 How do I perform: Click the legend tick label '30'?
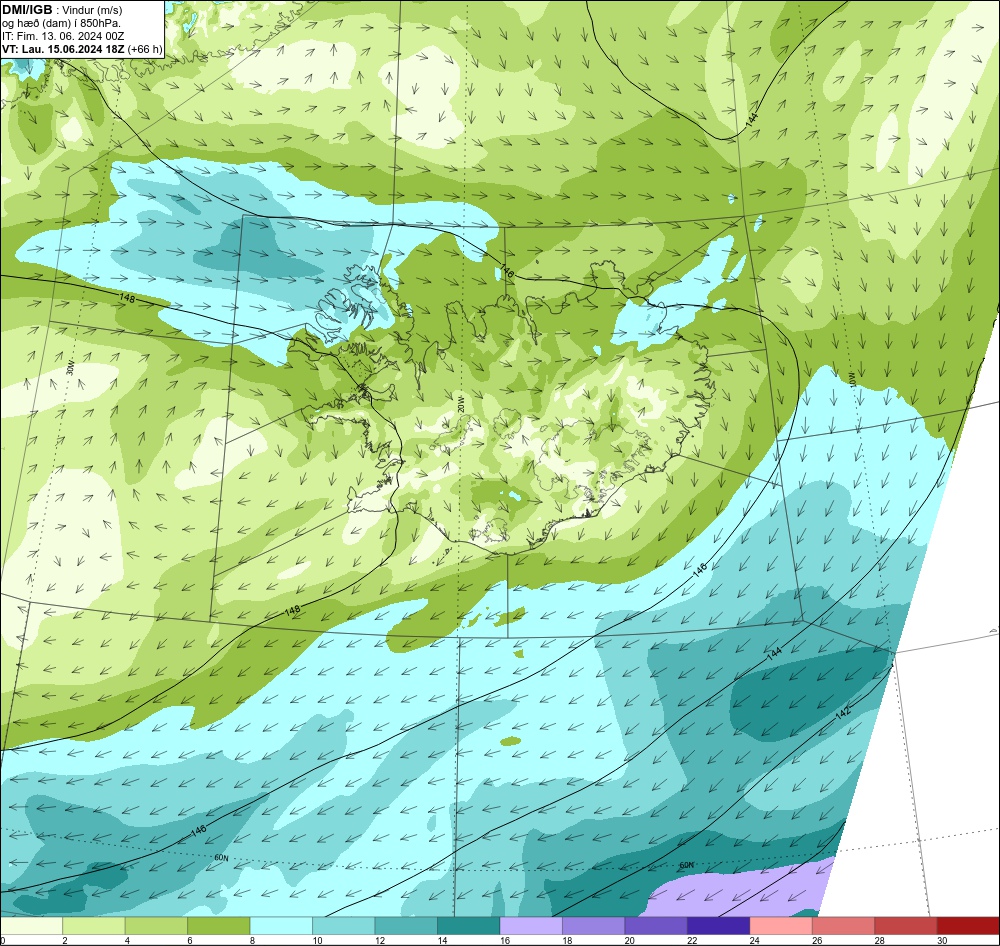click(942, 940)
